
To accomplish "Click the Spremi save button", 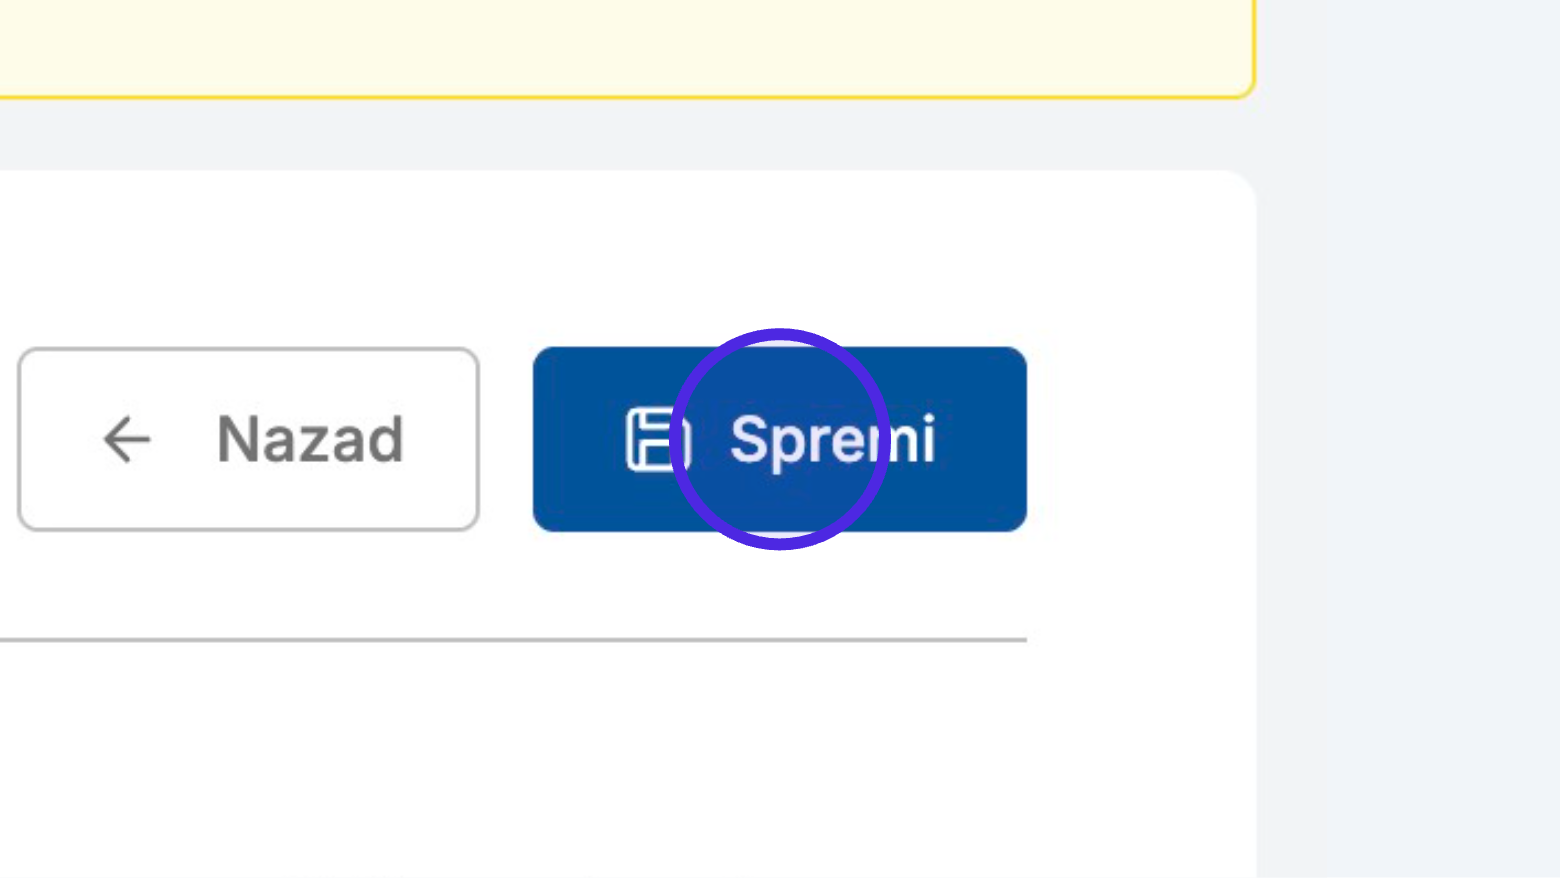I will [780, 439].
